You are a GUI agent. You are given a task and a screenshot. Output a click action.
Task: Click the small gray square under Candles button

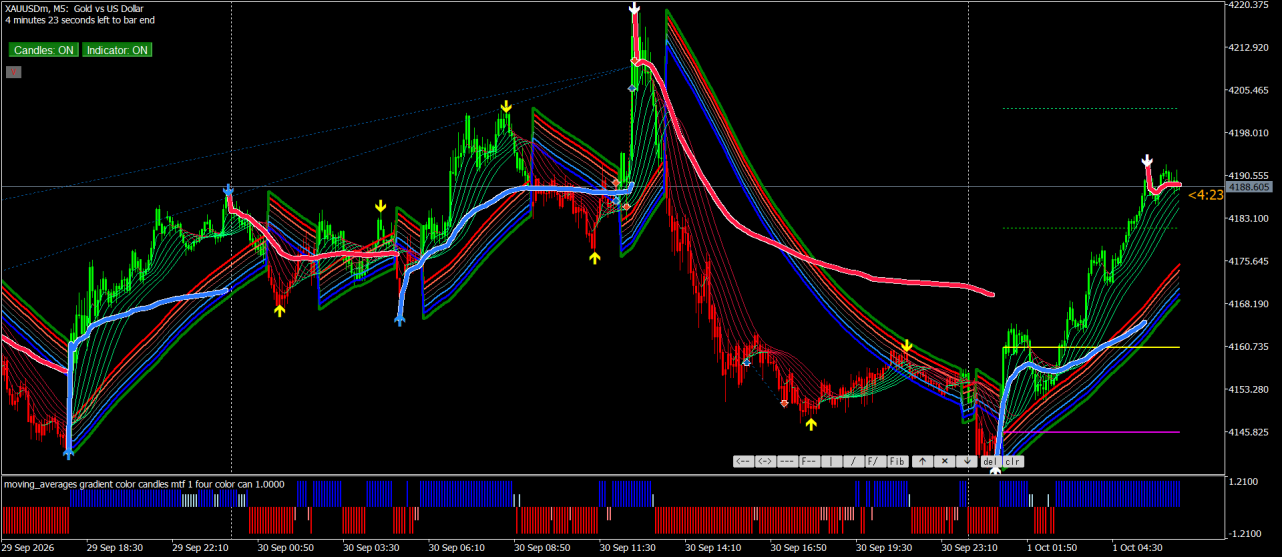(x=13, y=71)
